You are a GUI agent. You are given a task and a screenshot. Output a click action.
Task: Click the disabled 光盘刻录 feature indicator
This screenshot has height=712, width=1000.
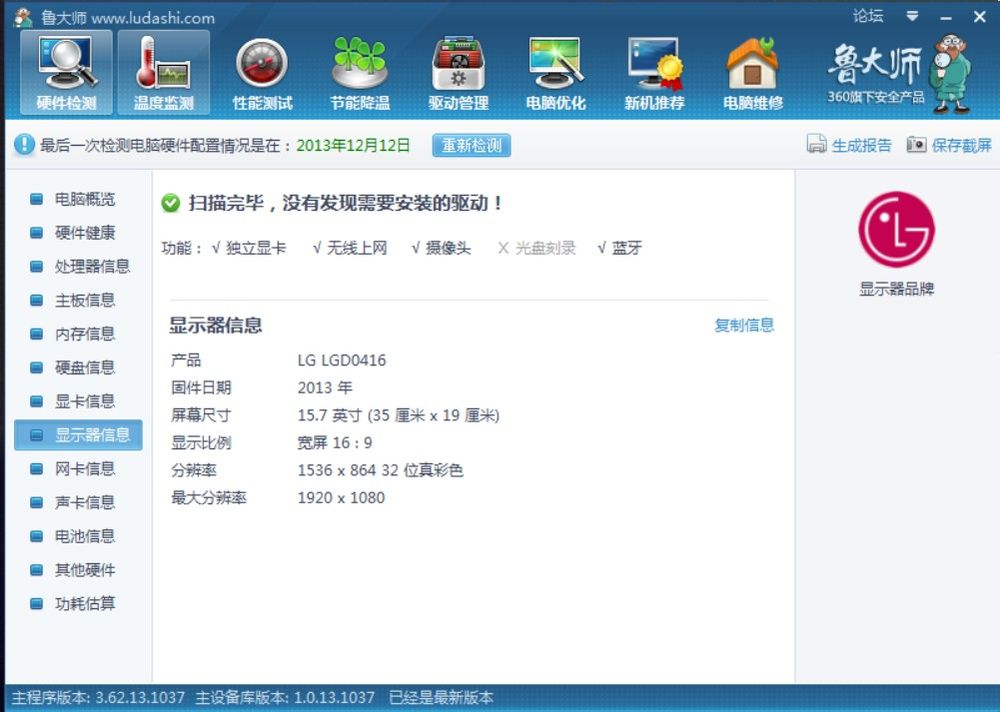click(537, 248)
